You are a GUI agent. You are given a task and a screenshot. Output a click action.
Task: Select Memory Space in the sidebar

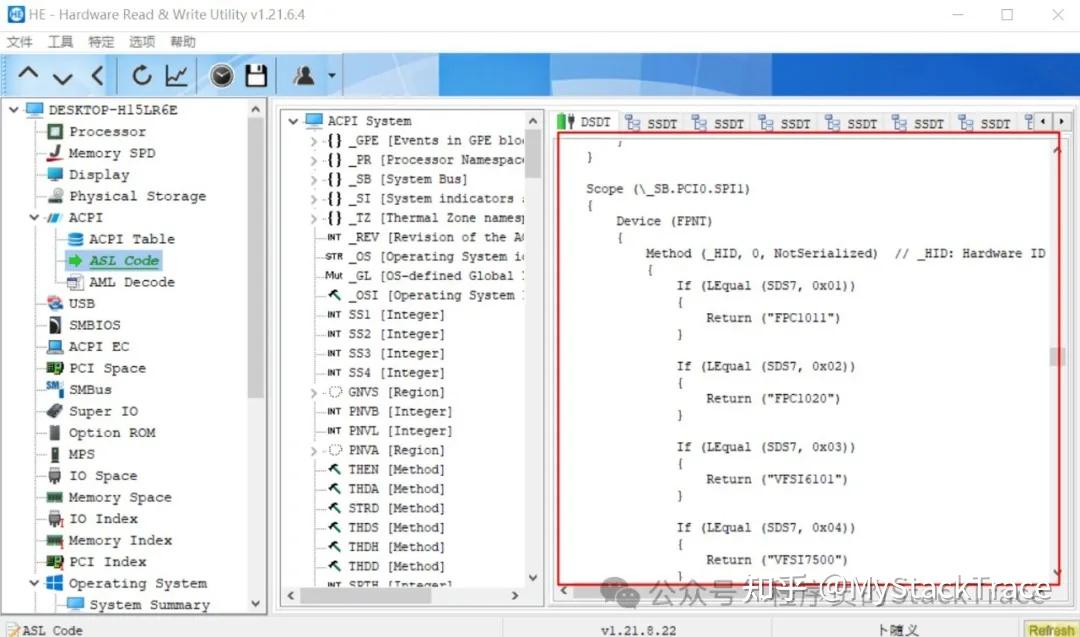click(120, 497)
